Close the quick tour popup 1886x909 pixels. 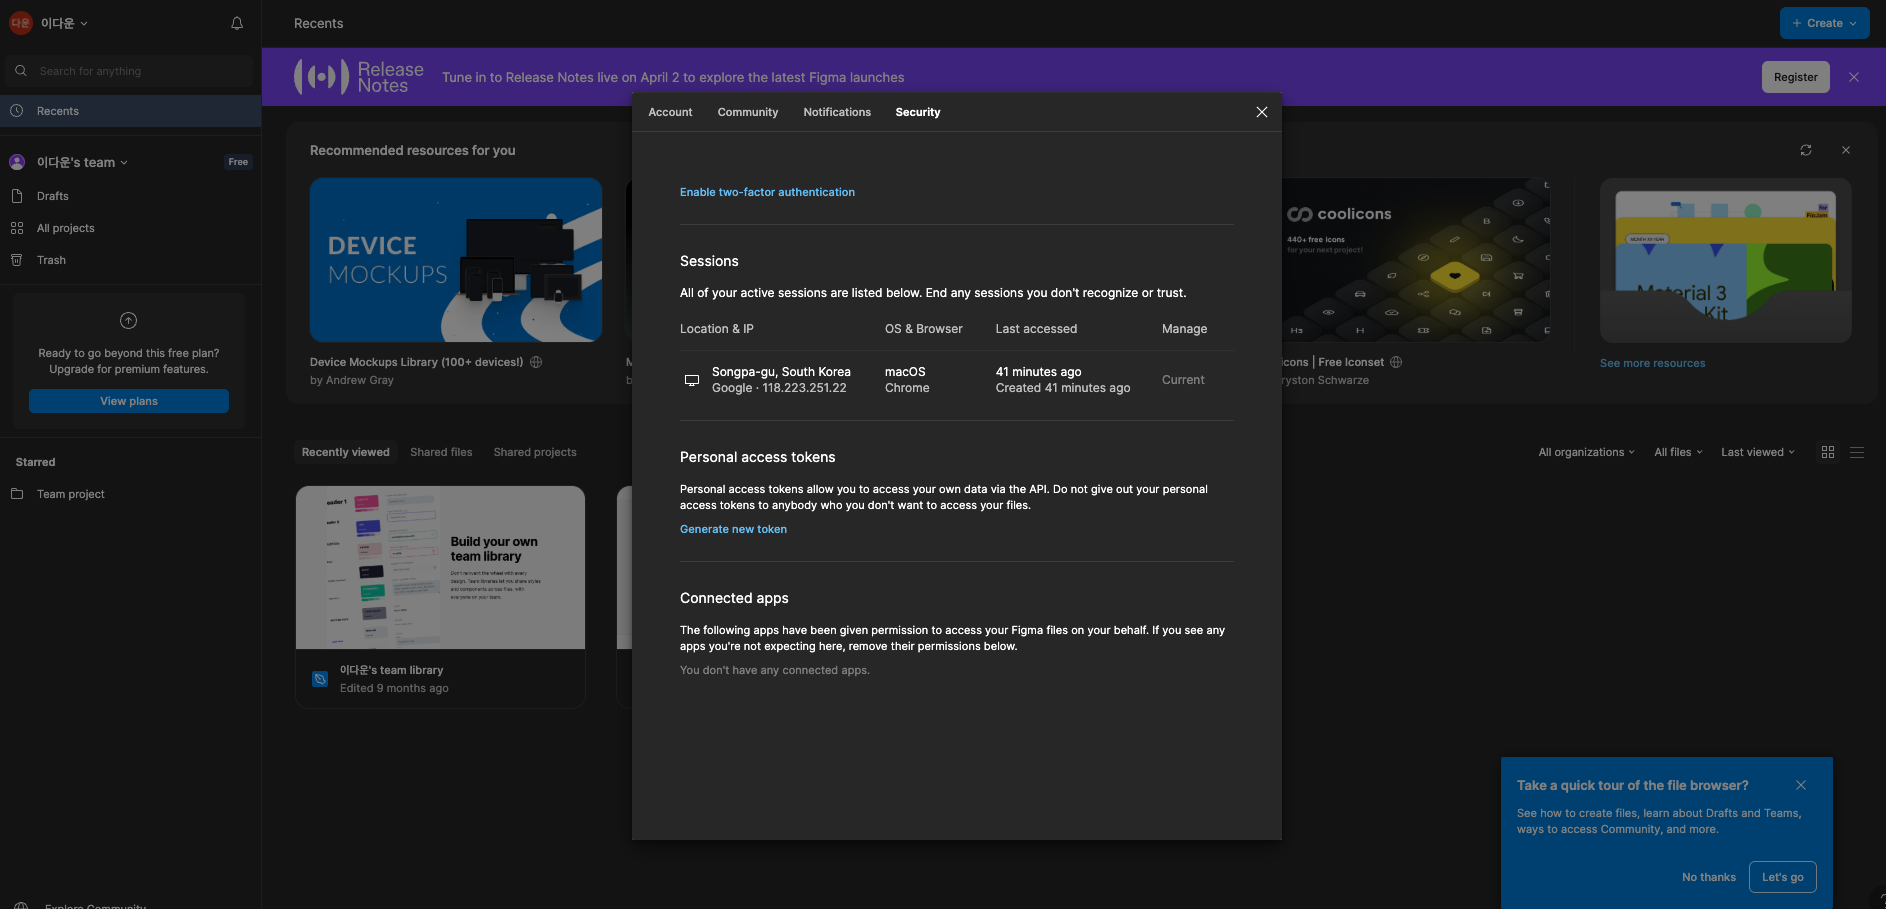1801,785
